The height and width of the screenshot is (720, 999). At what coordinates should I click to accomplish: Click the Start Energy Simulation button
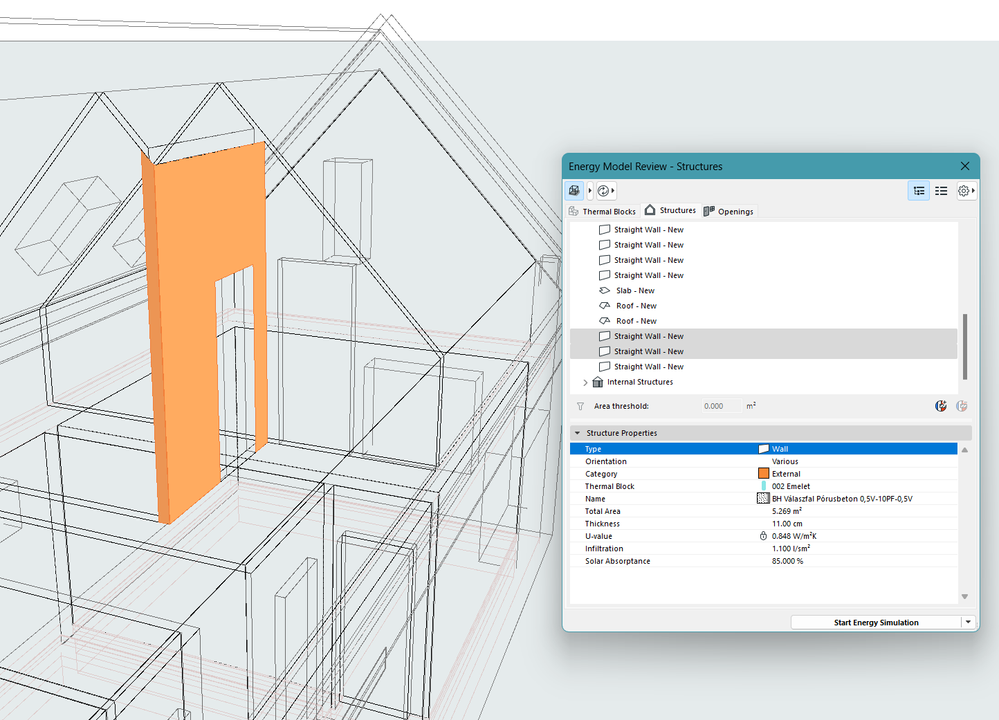[x=876, y=623]
